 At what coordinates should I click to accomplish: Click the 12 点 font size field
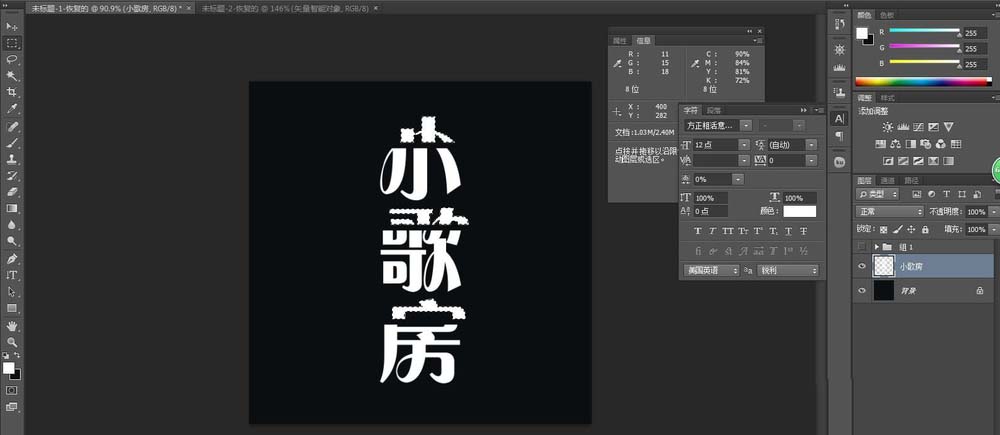pyautogui.click(x=717, y=145)
